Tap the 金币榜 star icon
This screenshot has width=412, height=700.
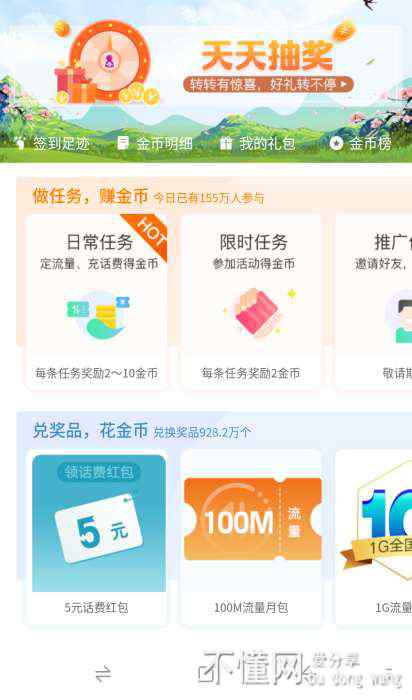point(336,143)
